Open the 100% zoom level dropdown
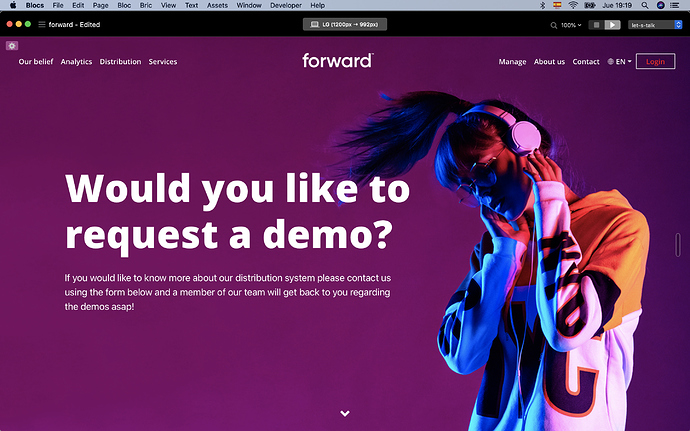Screen dimensions: 690x431 click(x=570, y=24)
